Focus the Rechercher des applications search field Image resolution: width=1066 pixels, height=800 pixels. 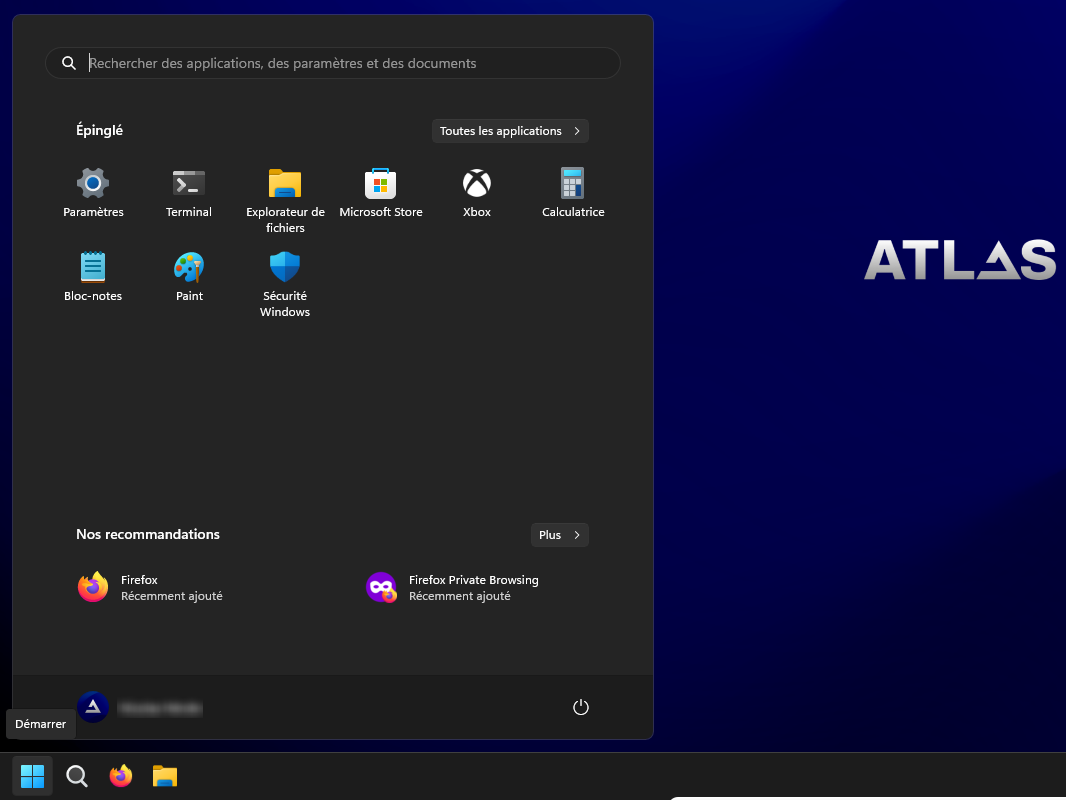[332, 63]
